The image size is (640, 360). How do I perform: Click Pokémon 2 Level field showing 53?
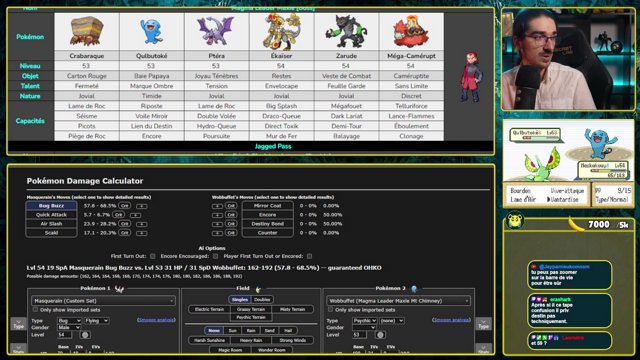359,335
